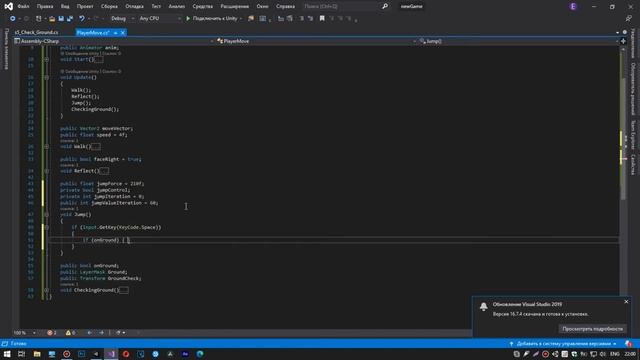The width and height of the screenshot is (640, 360).
Task: Go to next issue arrow in editor footer
Action: (102, 333)
